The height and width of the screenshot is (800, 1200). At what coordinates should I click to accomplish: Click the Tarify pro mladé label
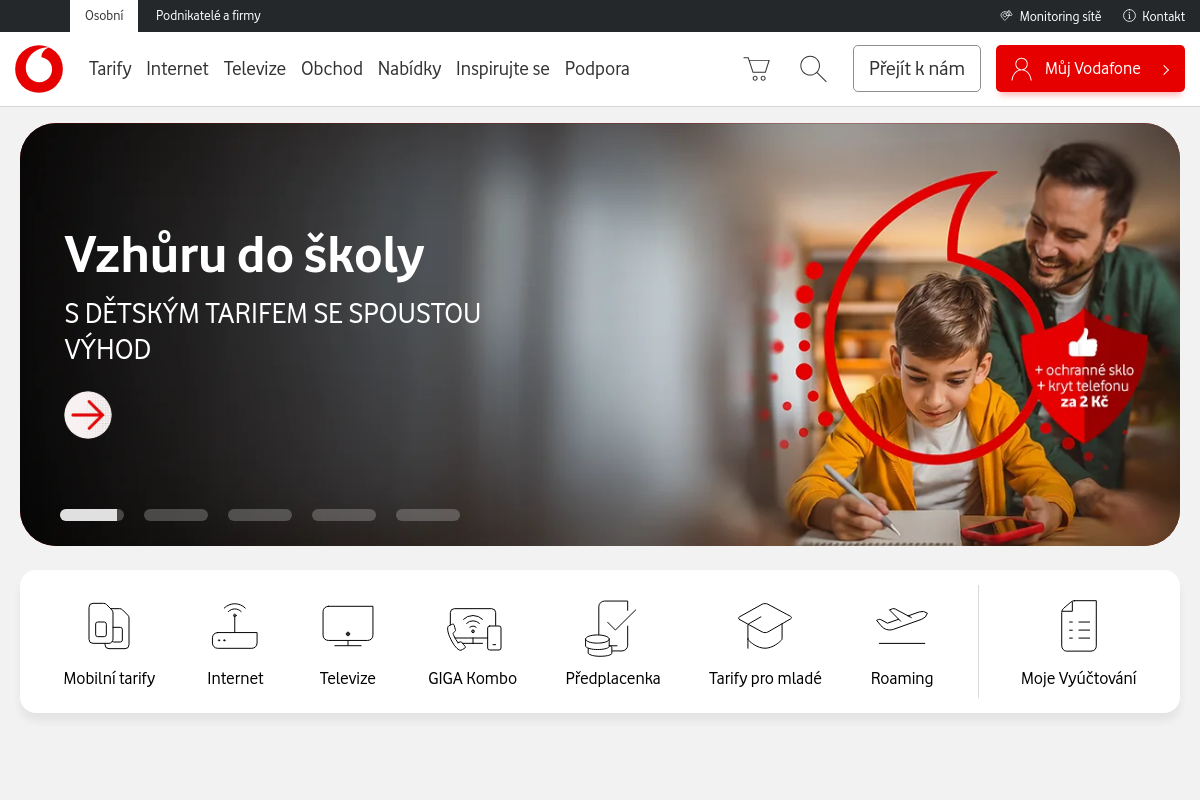765,678
